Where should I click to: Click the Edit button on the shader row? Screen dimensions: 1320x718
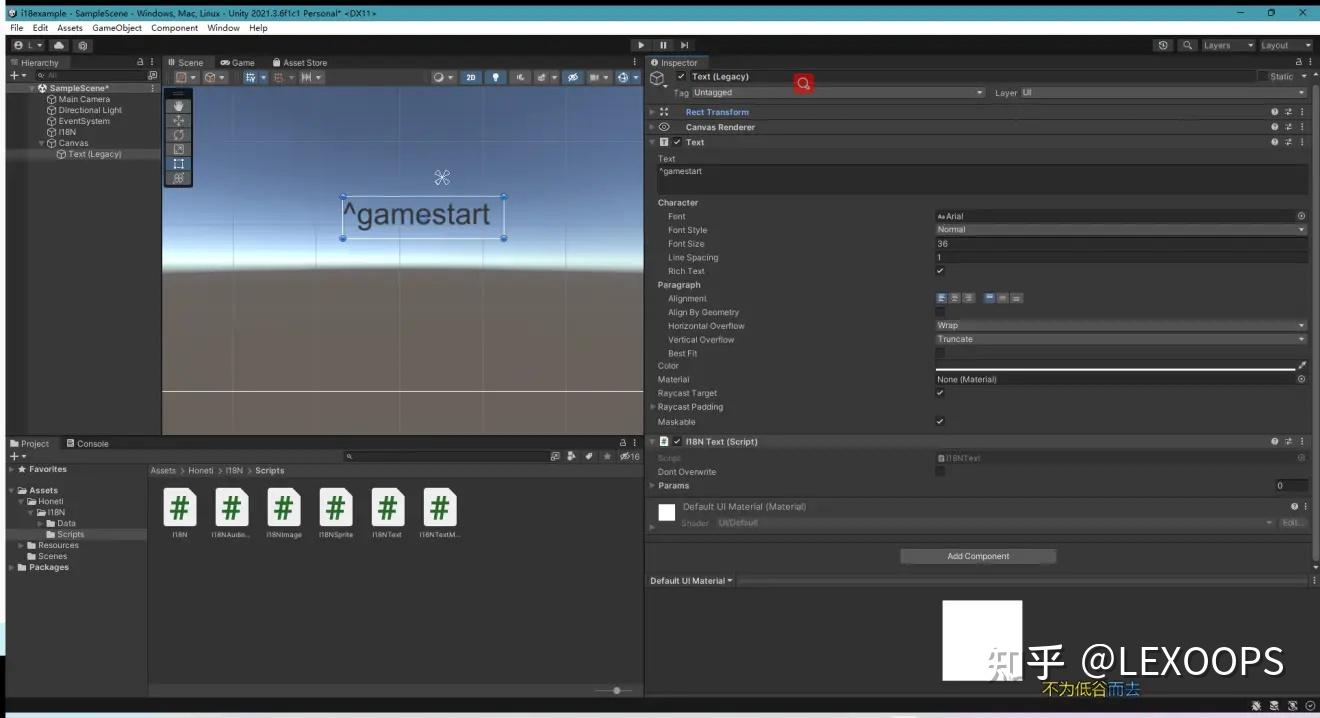click(1292, 522)
